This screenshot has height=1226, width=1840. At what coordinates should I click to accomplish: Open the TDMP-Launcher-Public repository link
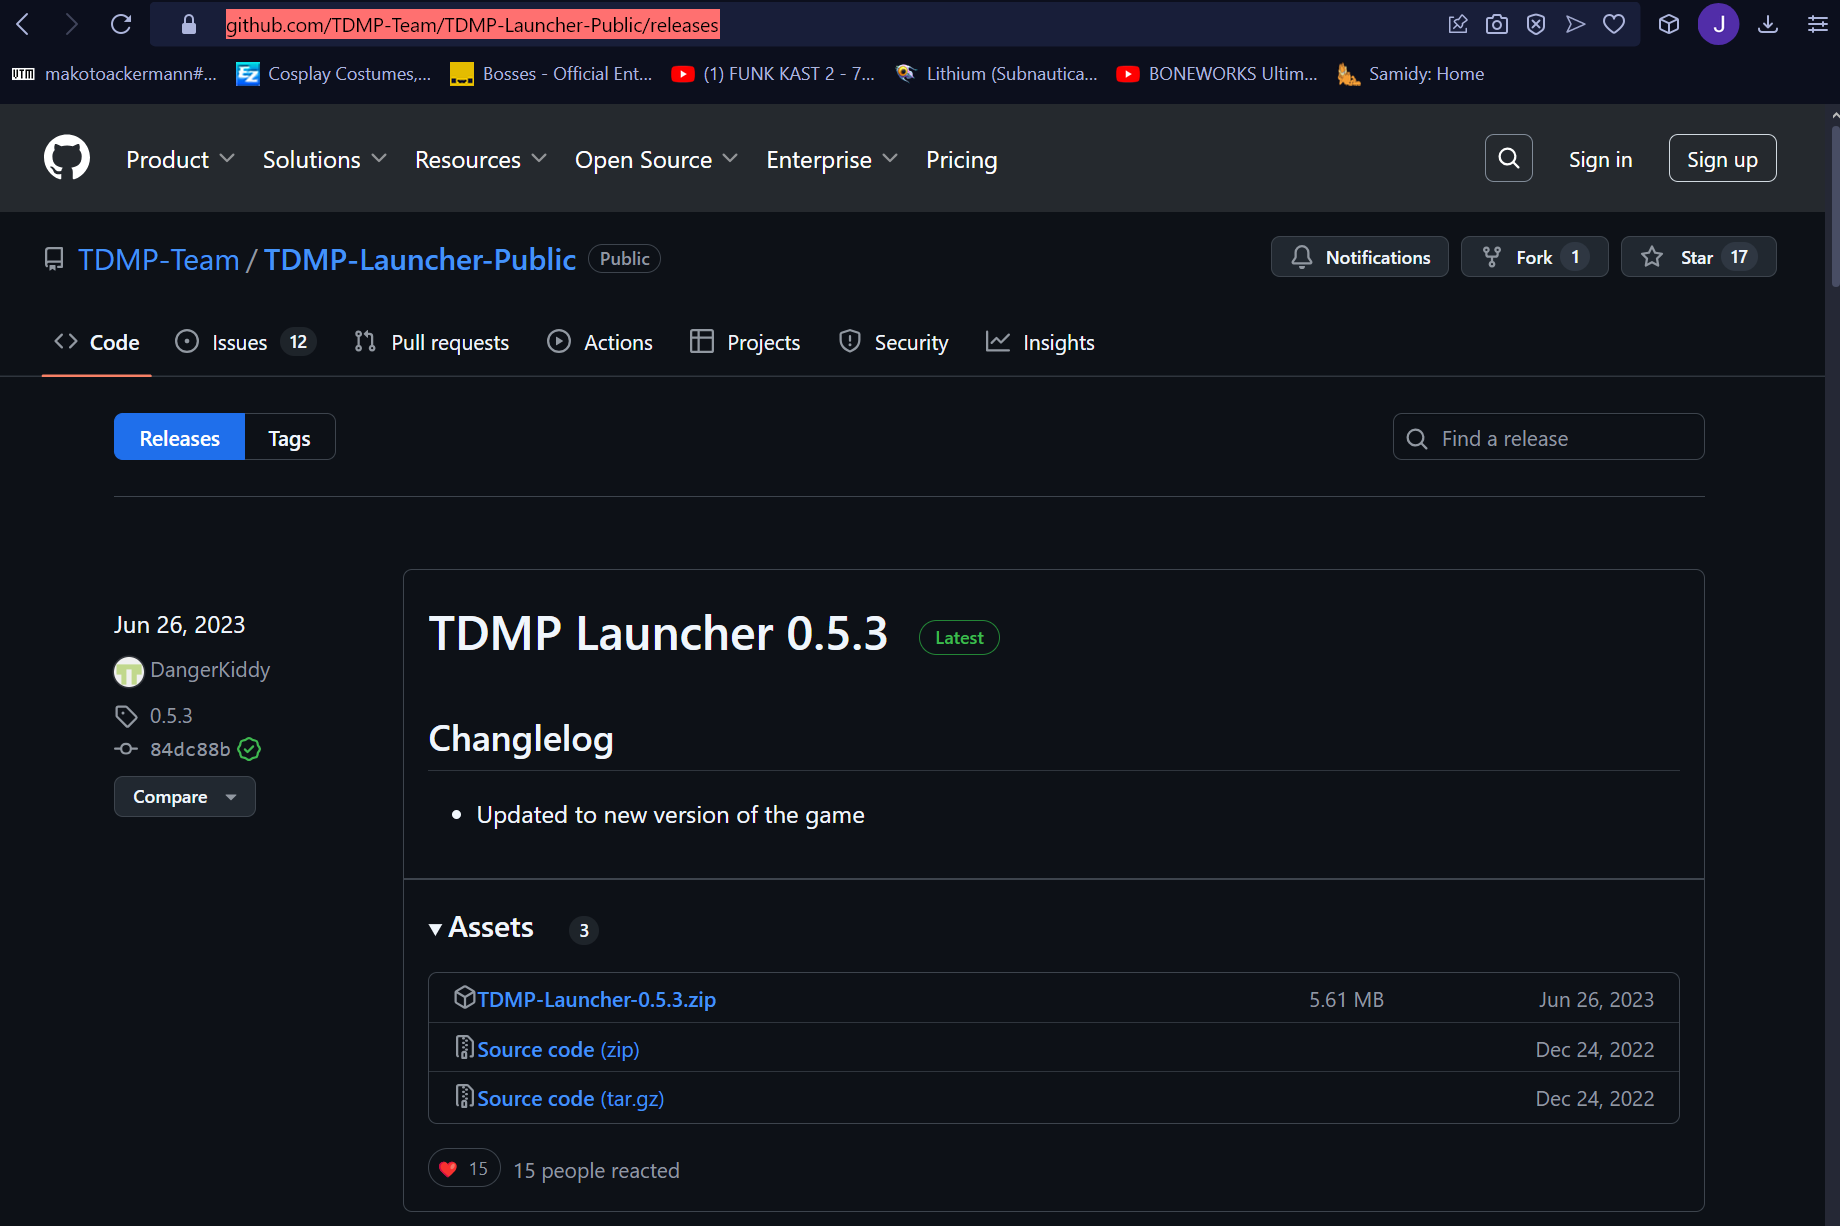click(420, 260)
